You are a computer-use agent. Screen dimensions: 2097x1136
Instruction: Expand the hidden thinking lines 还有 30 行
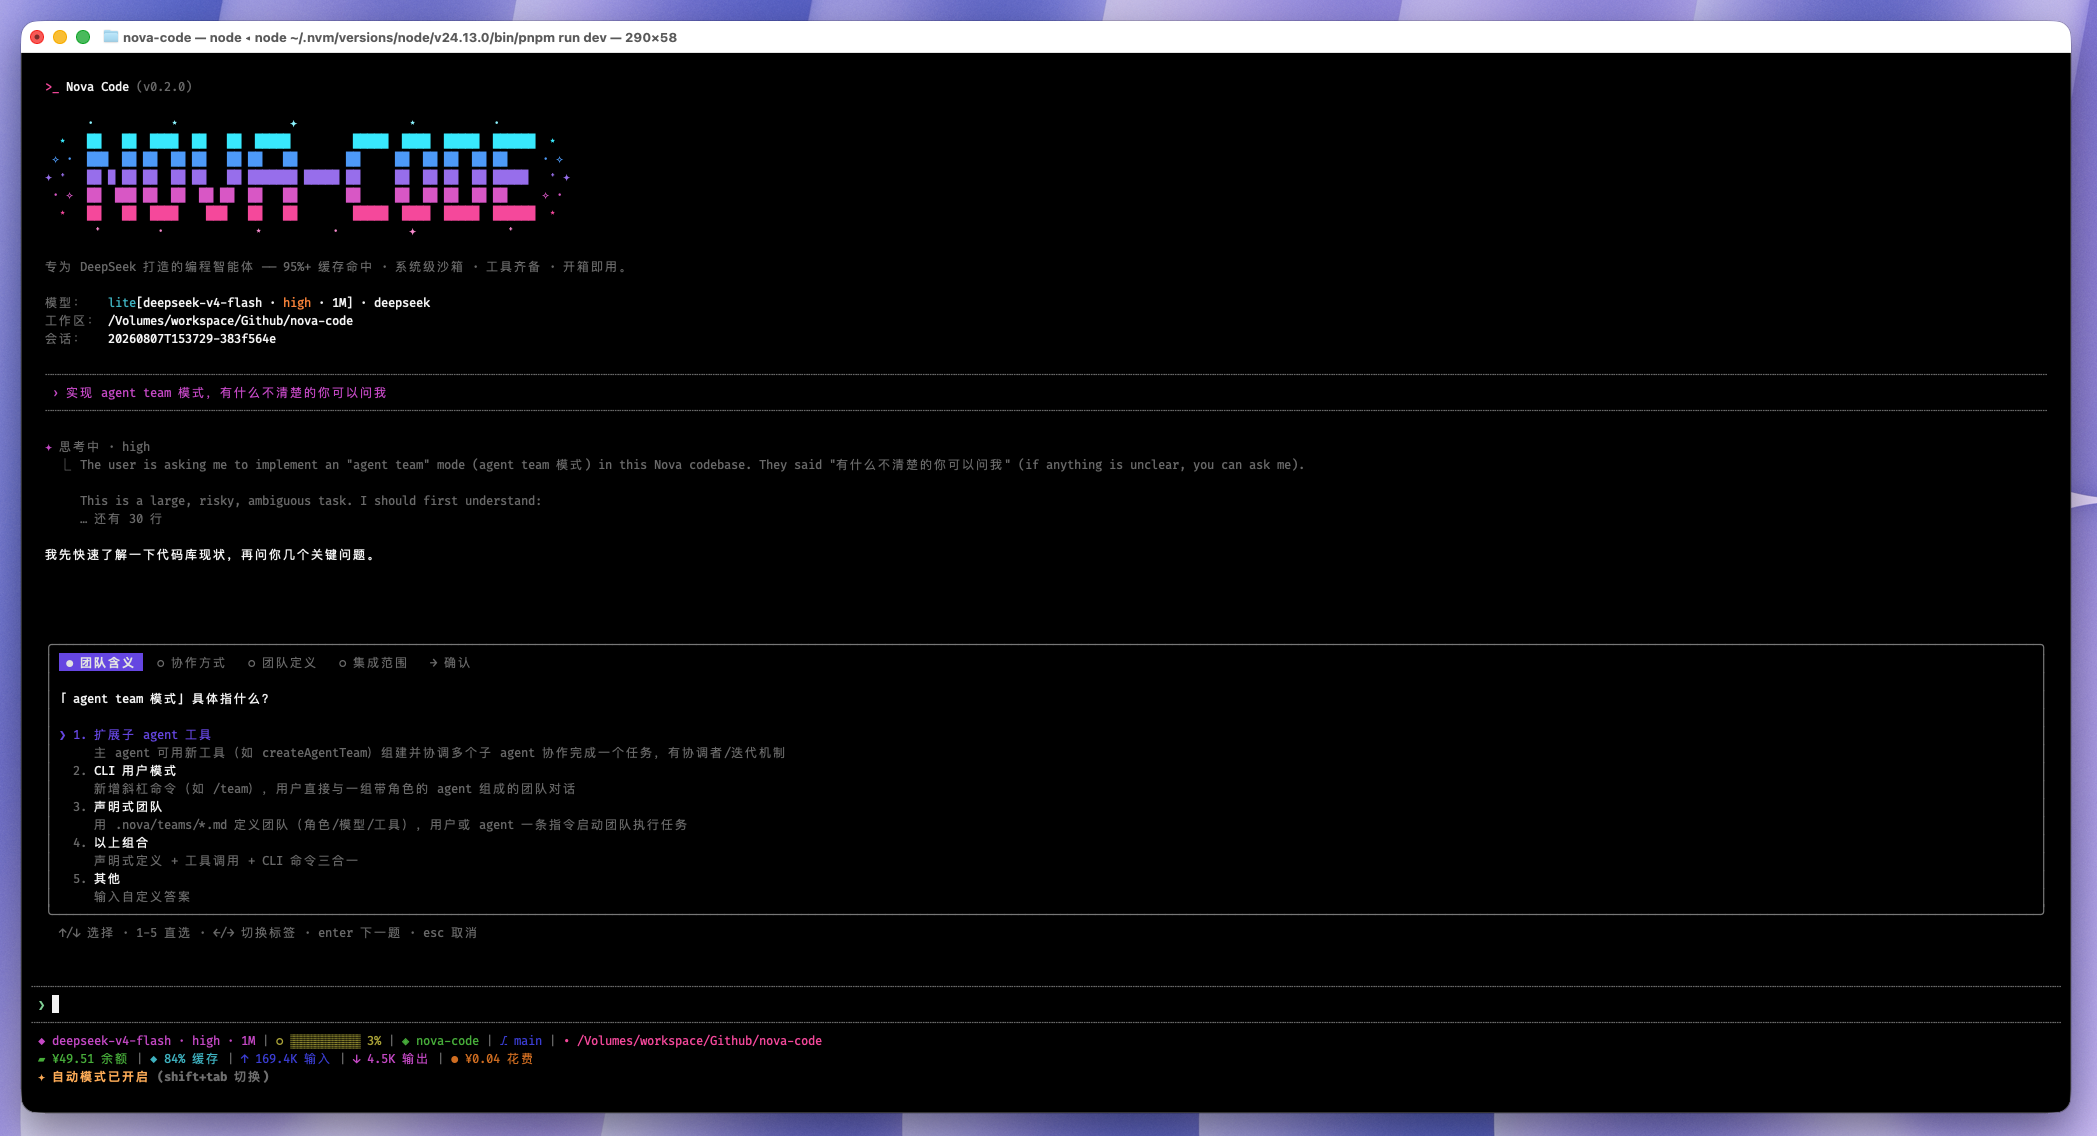coord(121,519)
